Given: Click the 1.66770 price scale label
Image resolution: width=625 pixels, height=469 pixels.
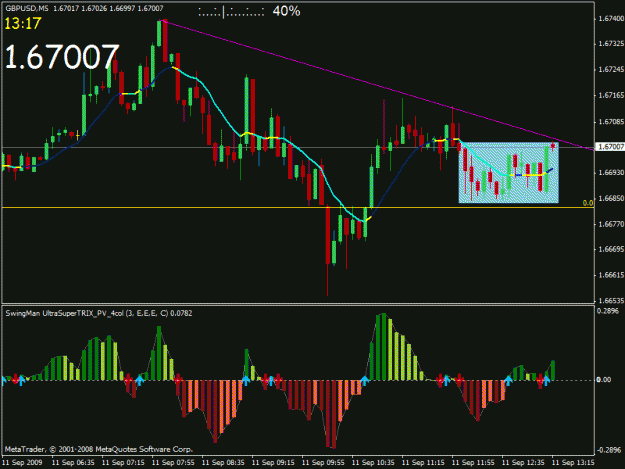Looking at the screenshot, I should (x=611, y=224).
